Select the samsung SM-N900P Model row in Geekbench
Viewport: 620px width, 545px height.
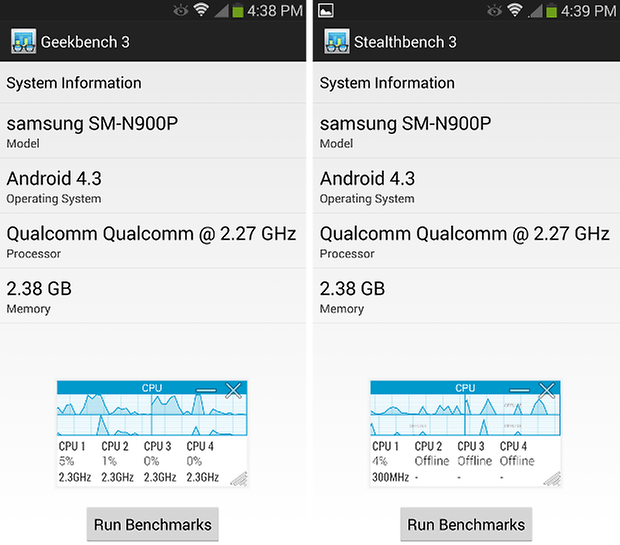[153, 131]
